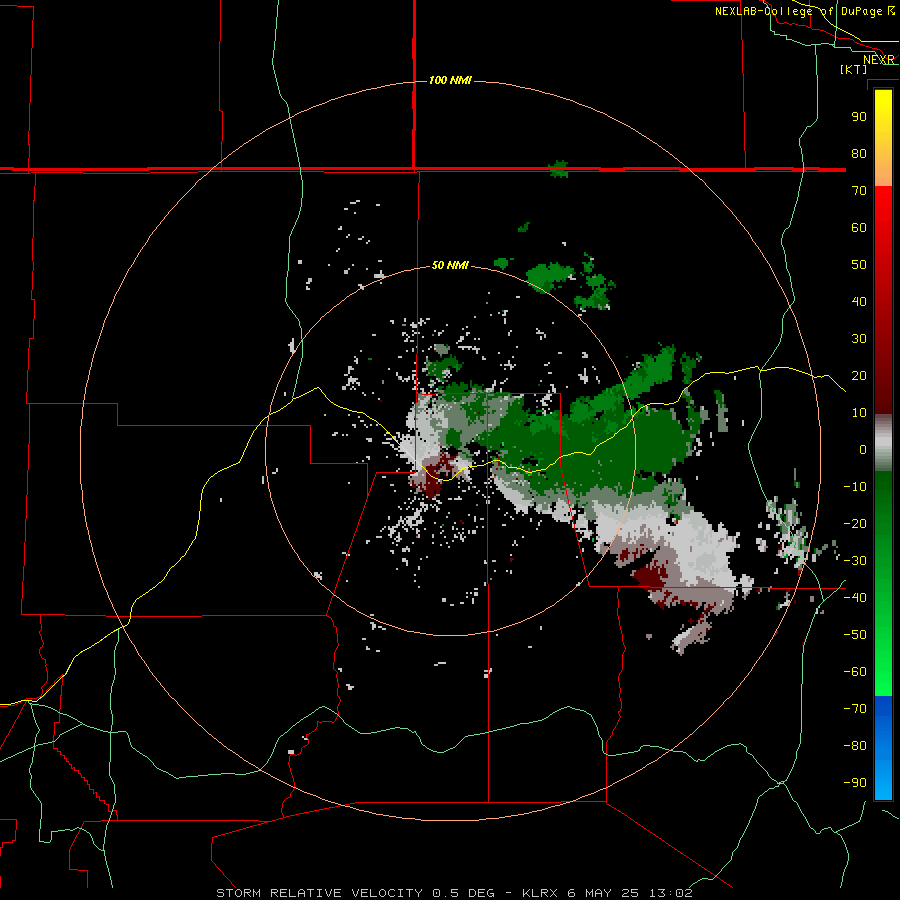
Task: Click the 30 value on the velocity scale
Action: point(859,339)
